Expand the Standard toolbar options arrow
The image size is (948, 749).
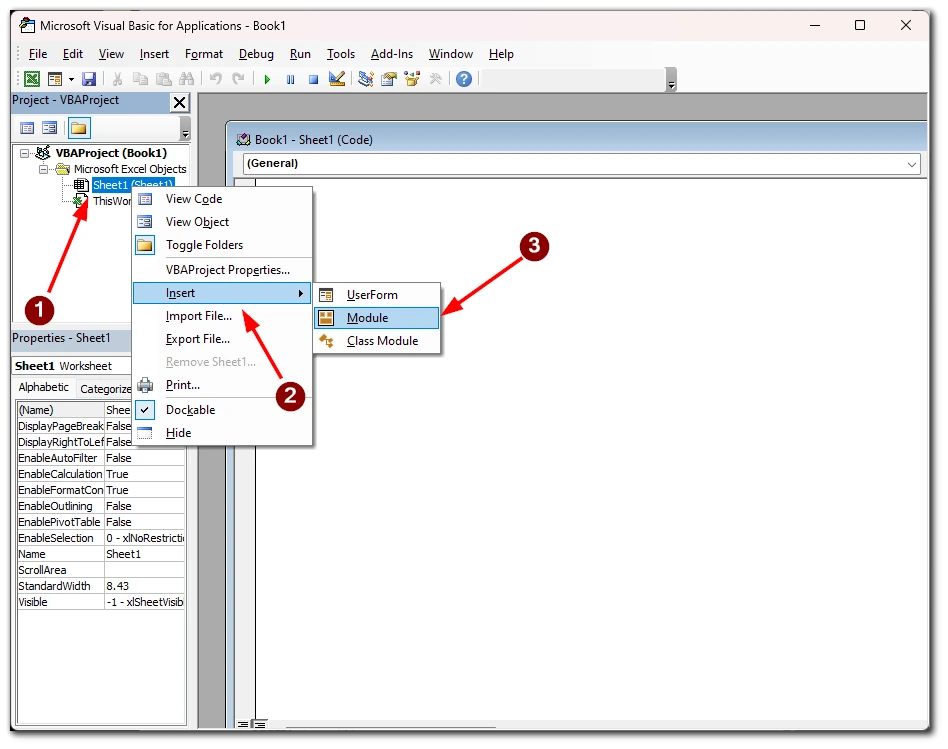coord(671,80)
